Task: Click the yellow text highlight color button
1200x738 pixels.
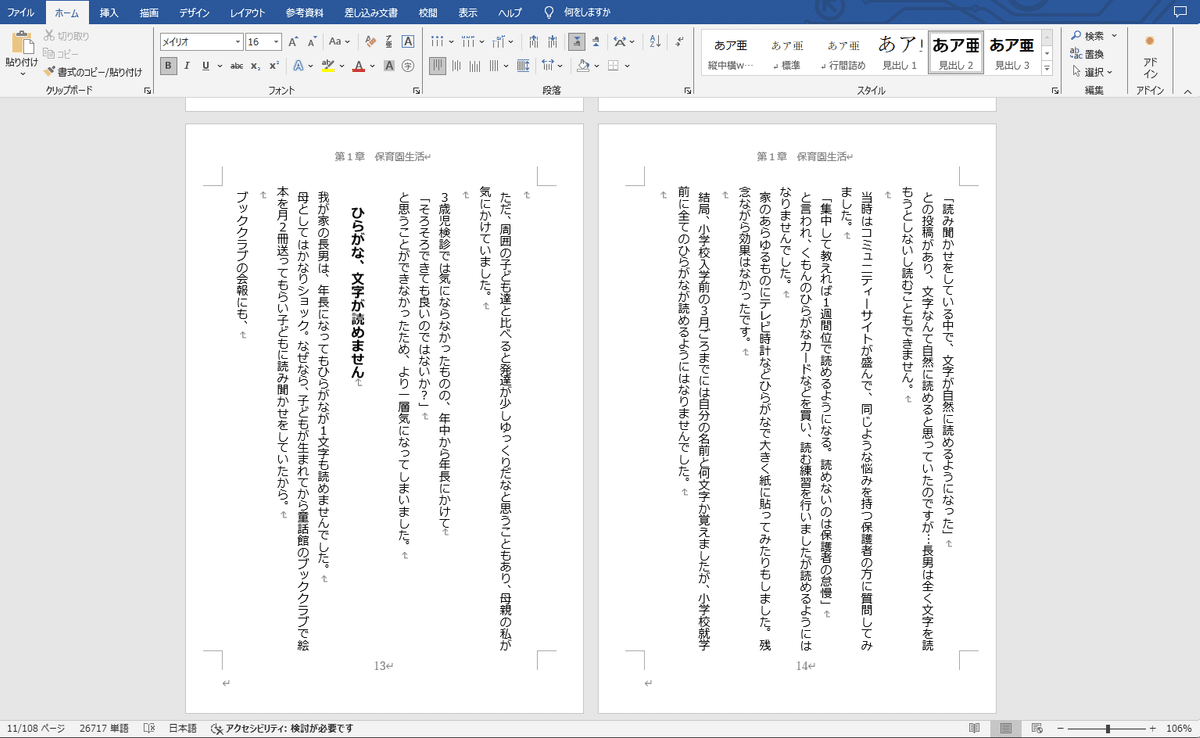Action: [327, 66]
